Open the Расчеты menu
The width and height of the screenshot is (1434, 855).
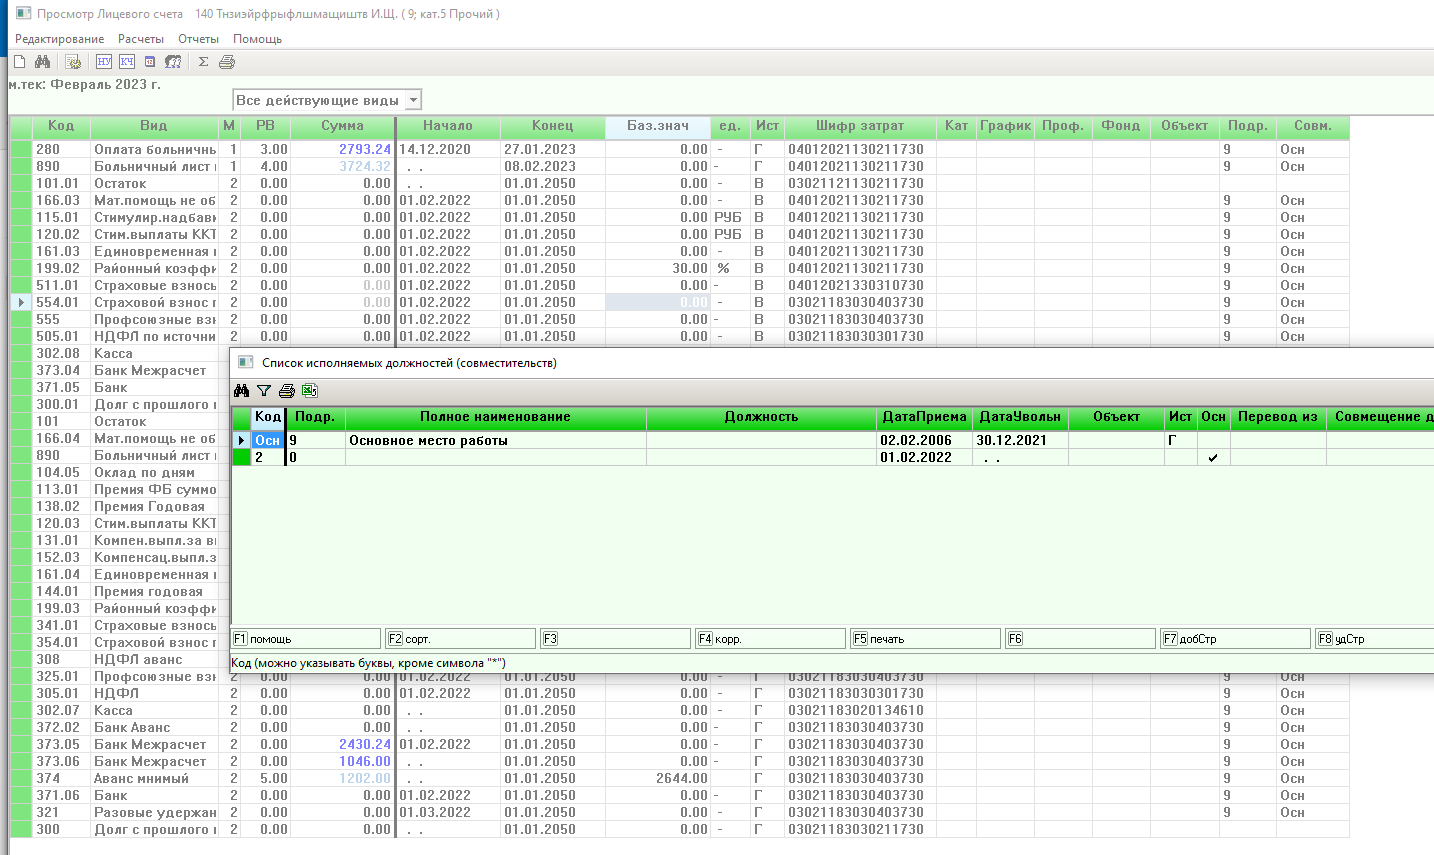point(141,39)
